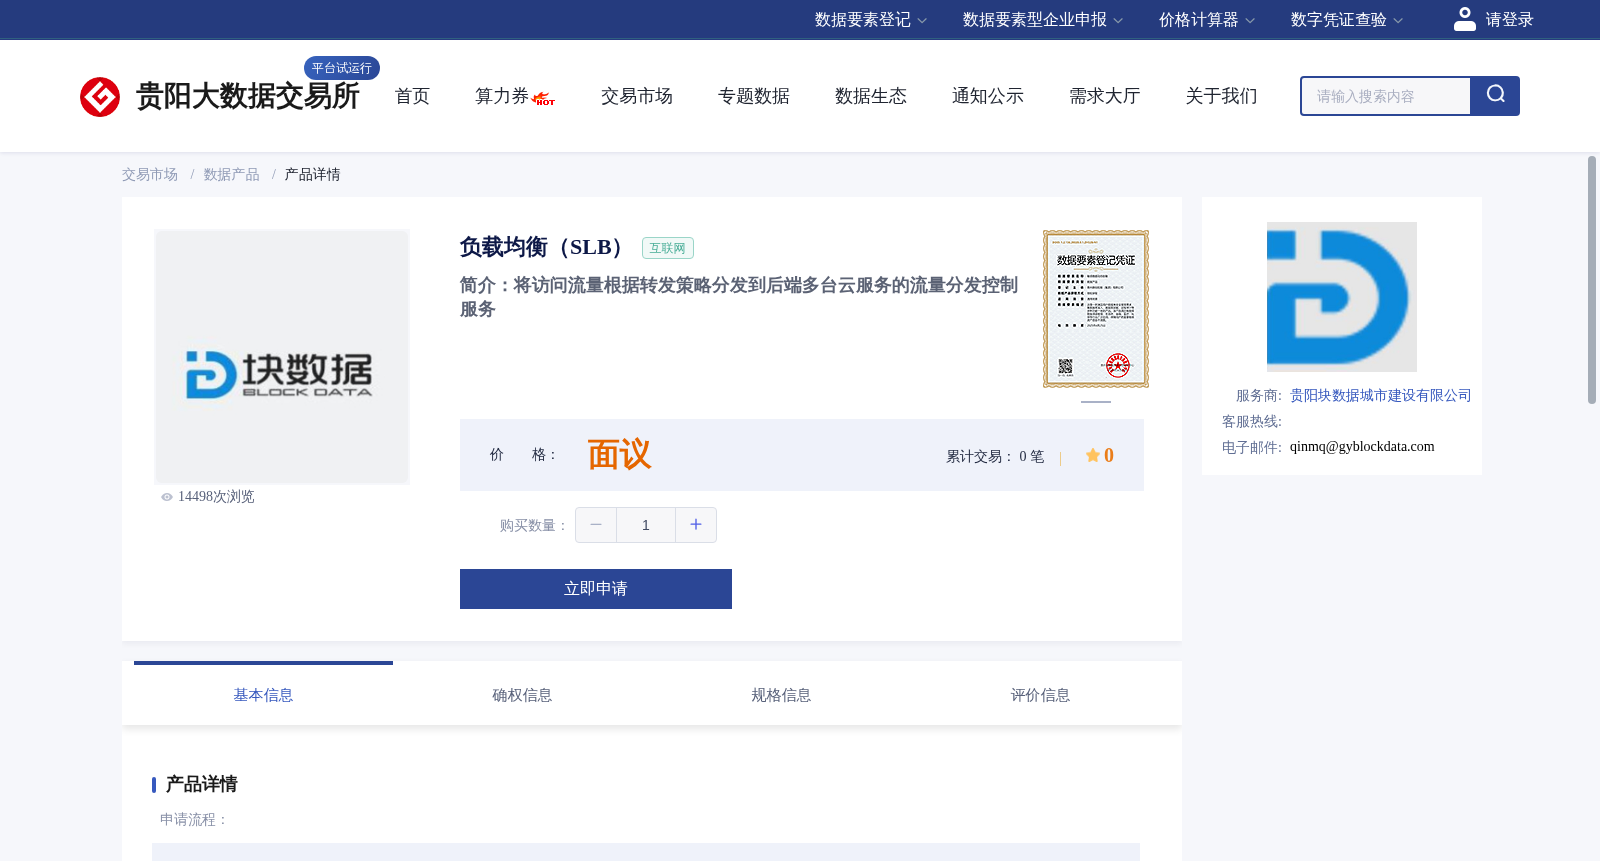Click the 贵阳大数据交易所 site title
Viewport: 1600px width, 861px height.
pos(248,96)
